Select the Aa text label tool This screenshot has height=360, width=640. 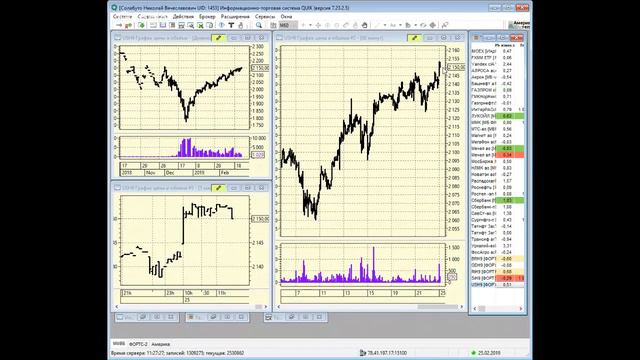393,25
